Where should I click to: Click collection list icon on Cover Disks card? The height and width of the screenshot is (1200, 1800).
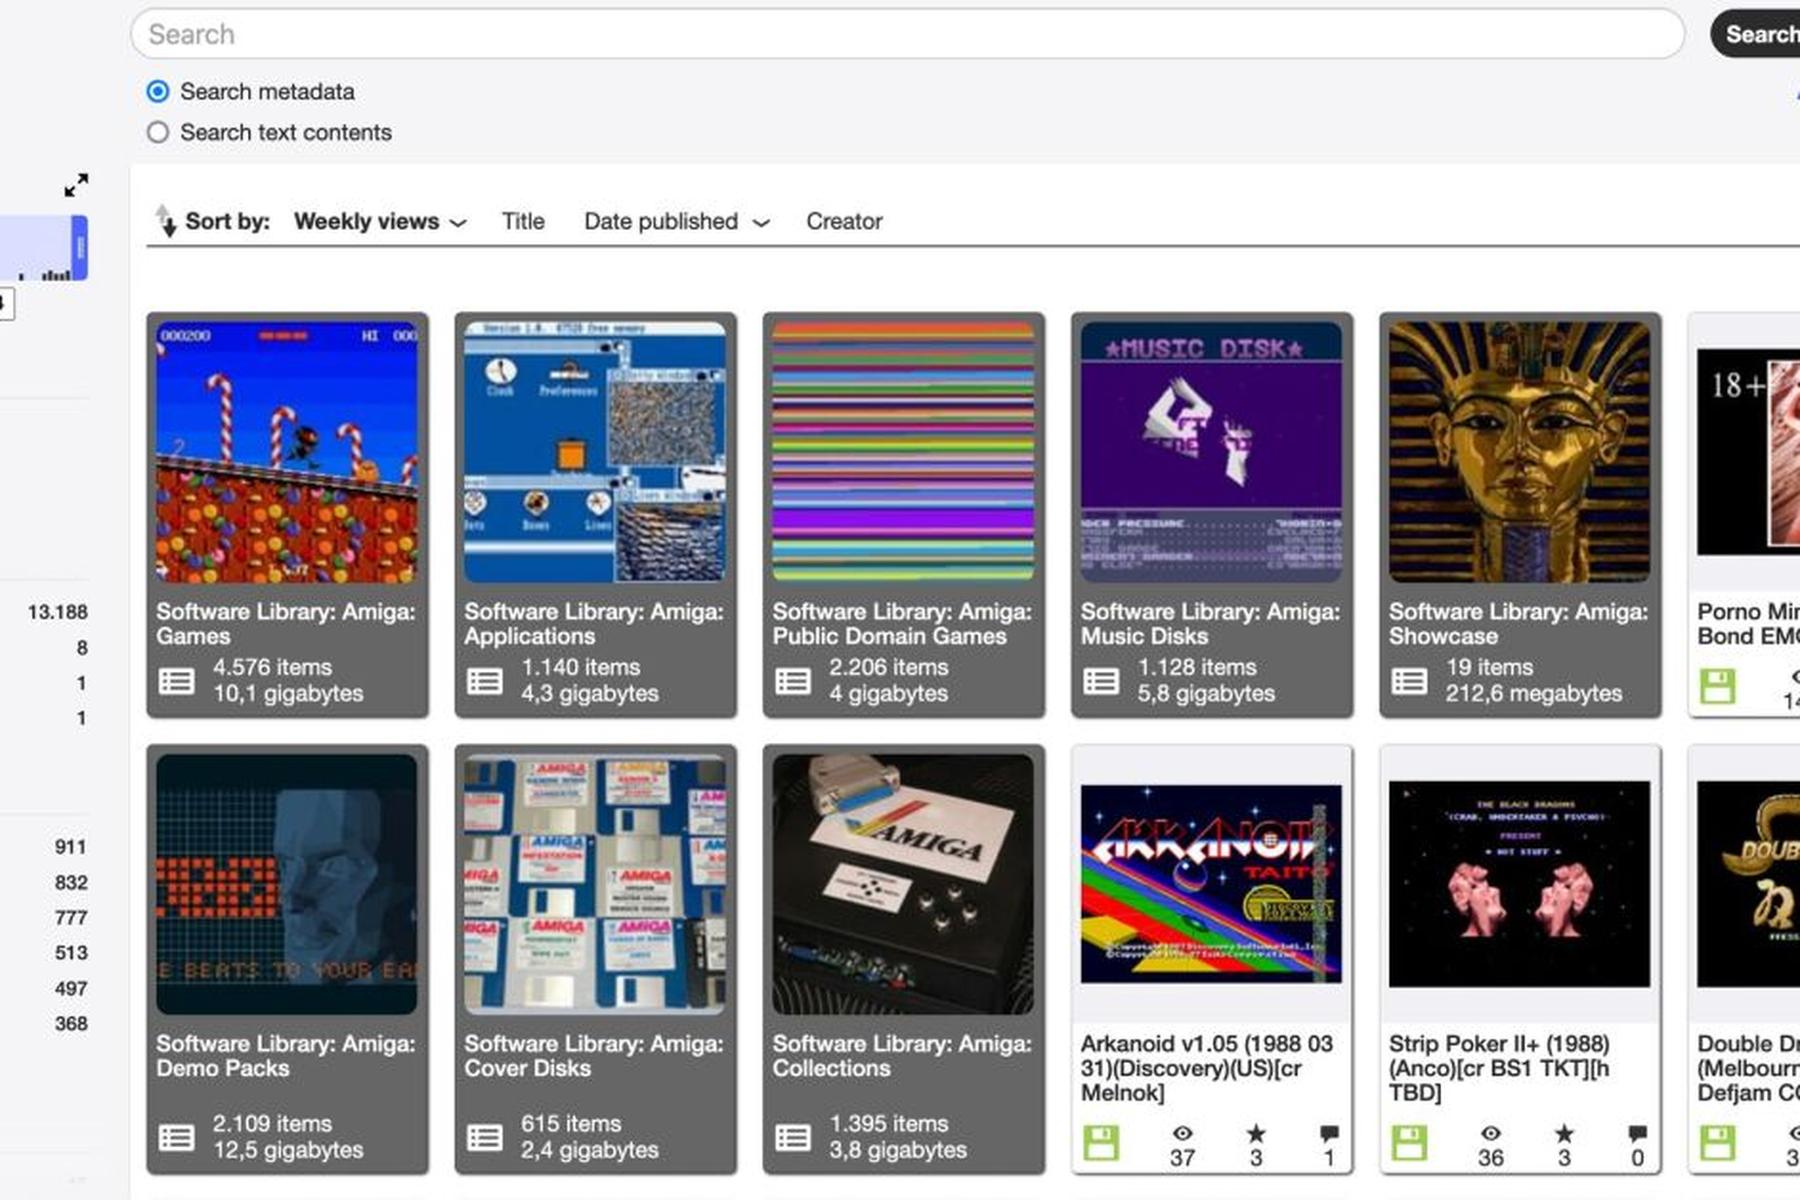coord(485,1138)
